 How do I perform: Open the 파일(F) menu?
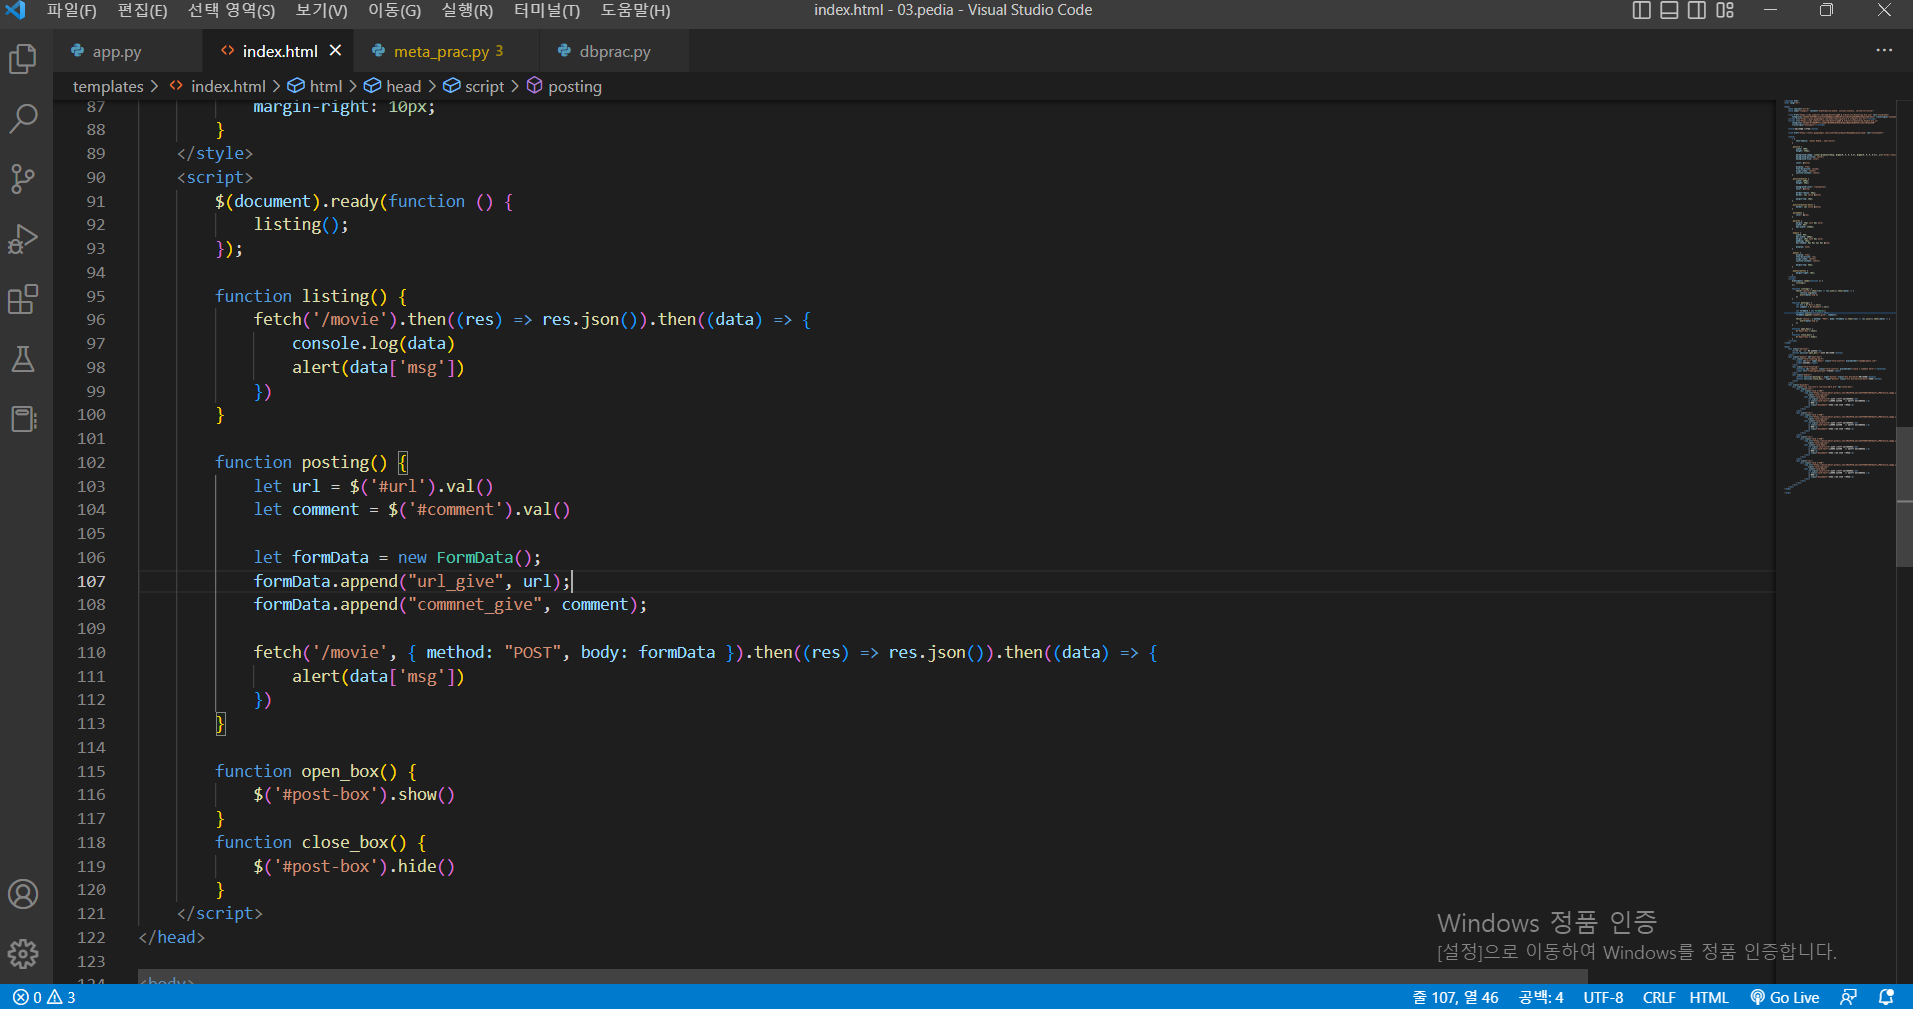[72, 11]
